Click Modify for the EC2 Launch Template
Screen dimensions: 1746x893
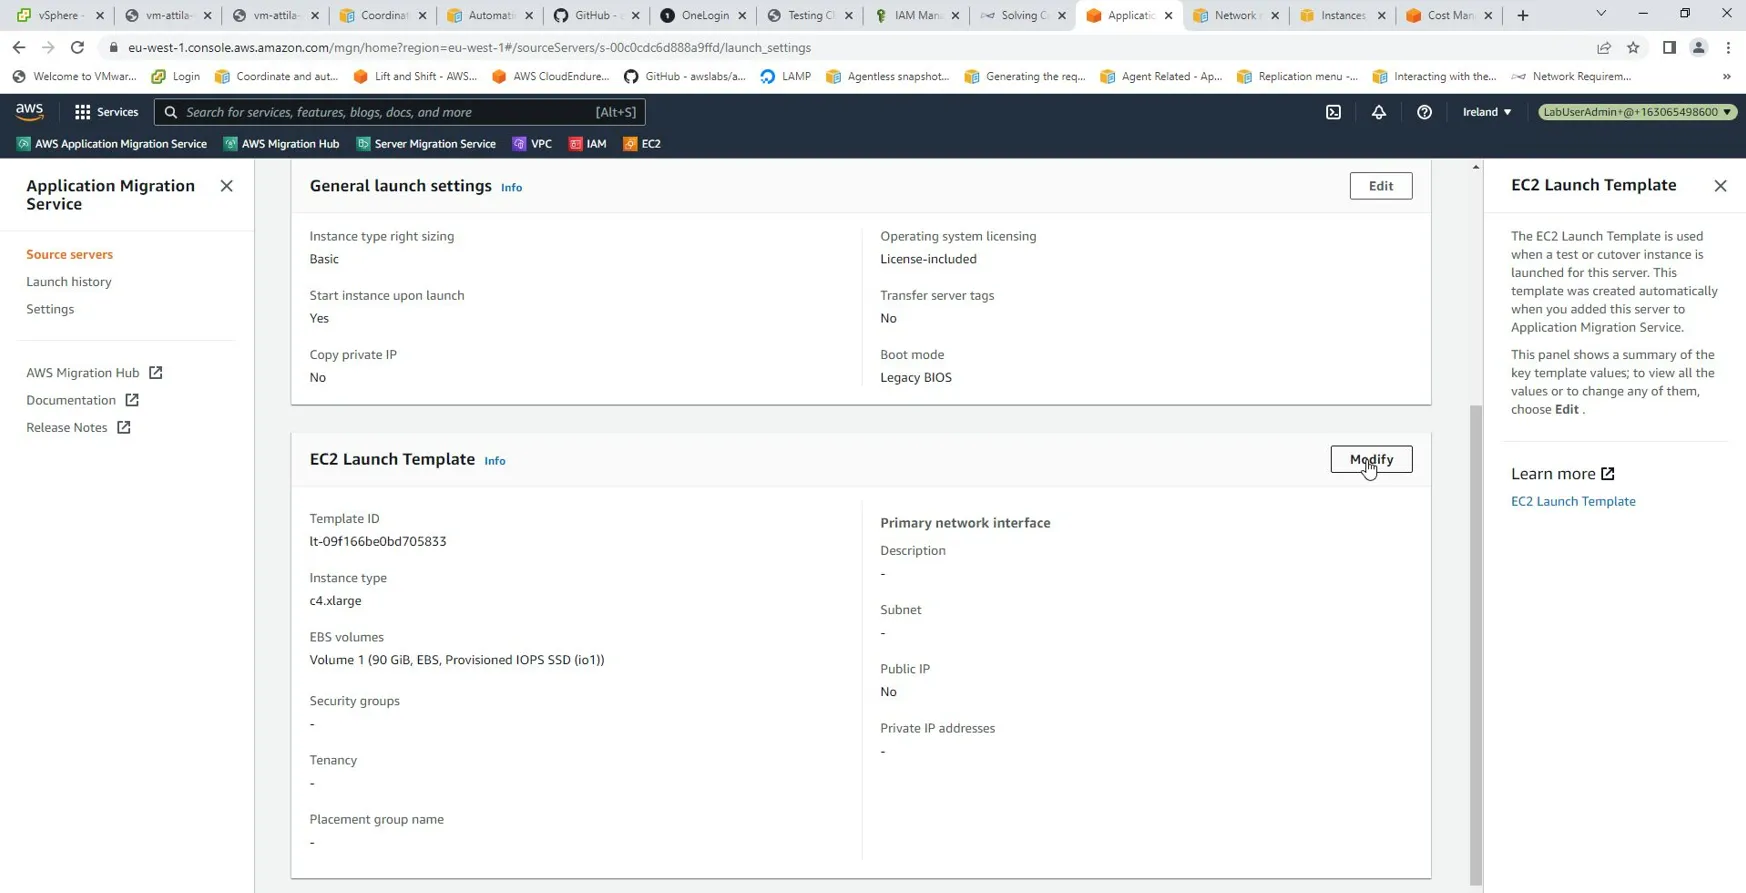1371,459
